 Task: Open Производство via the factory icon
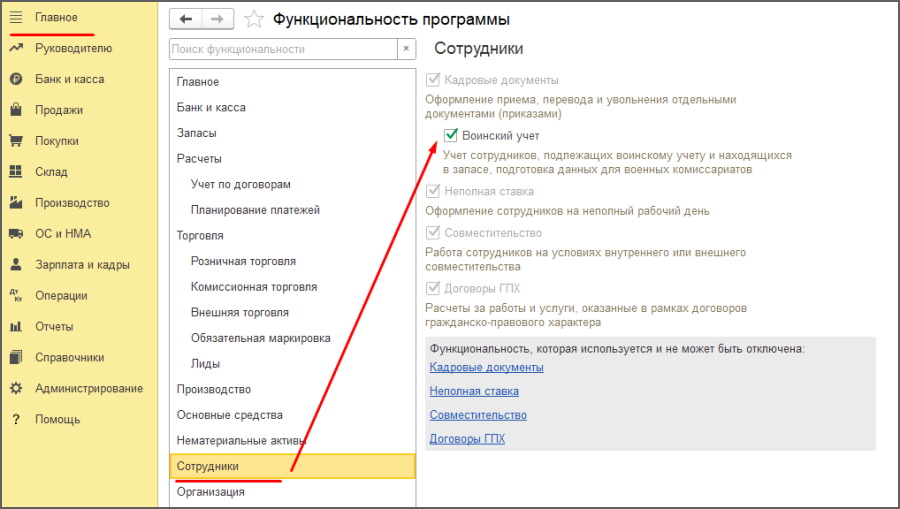tap(16, 203)
